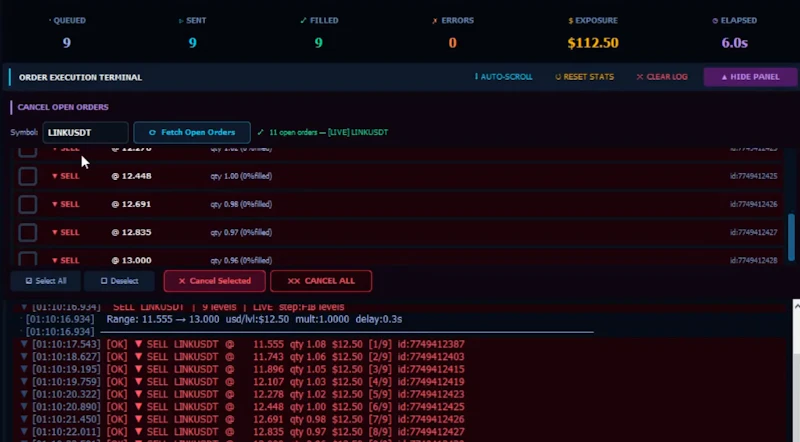Screen dimensions: 800x442
Task: Click checkmark icon next to FILLED
Action: [304, 20]
